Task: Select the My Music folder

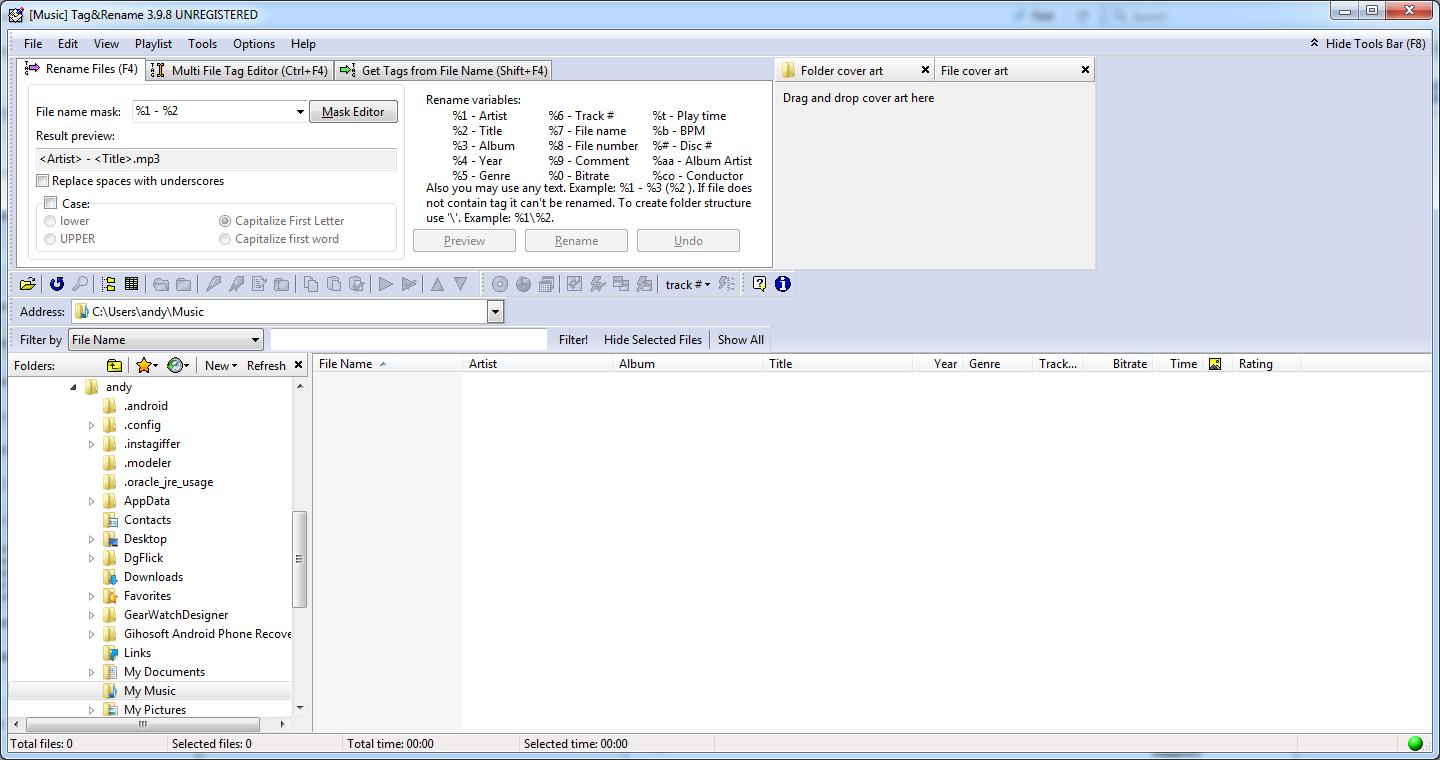Action: click(150, 691)
